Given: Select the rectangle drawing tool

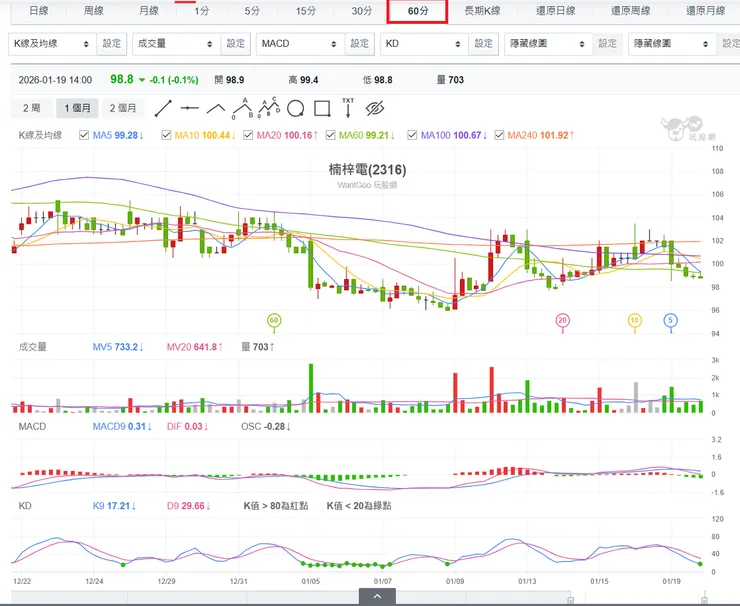Looking at the screenshot, I should 322,109.
